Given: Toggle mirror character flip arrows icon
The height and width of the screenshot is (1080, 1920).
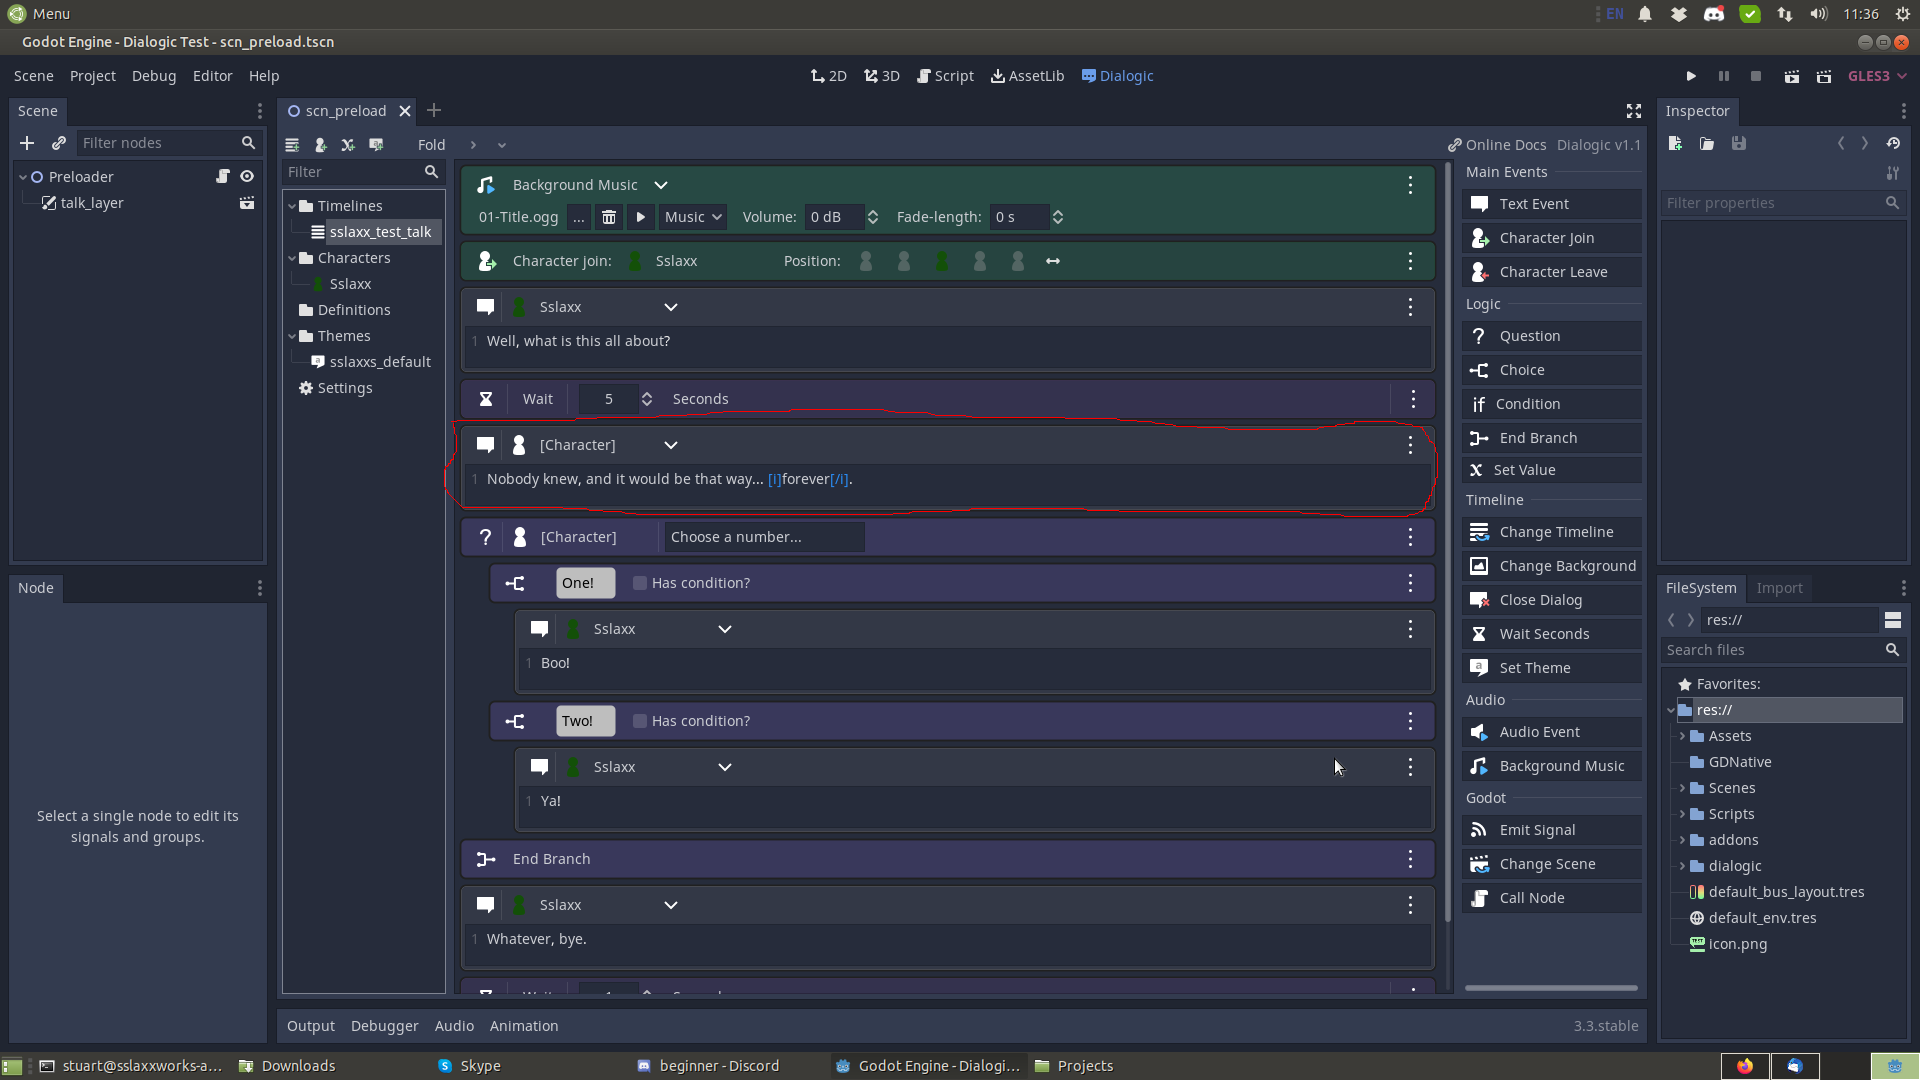Looking at the screenshot, I should pos(1053,261).
